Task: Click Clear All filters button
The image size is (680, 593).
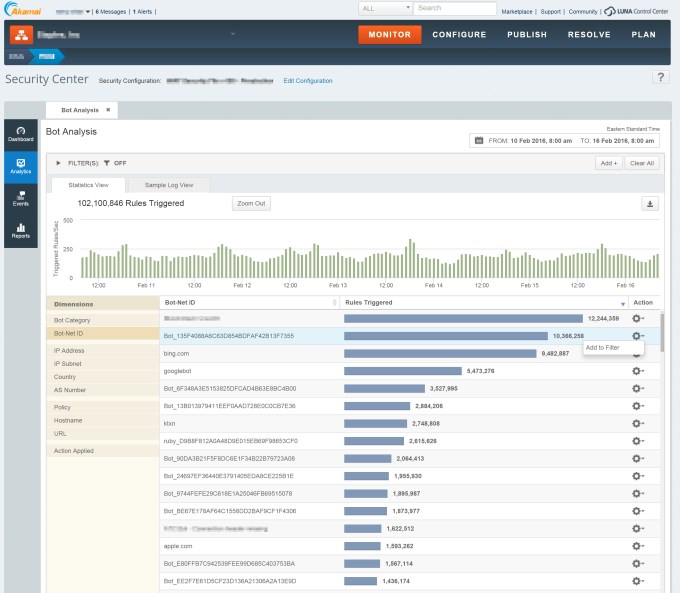Action: point(641,162)
